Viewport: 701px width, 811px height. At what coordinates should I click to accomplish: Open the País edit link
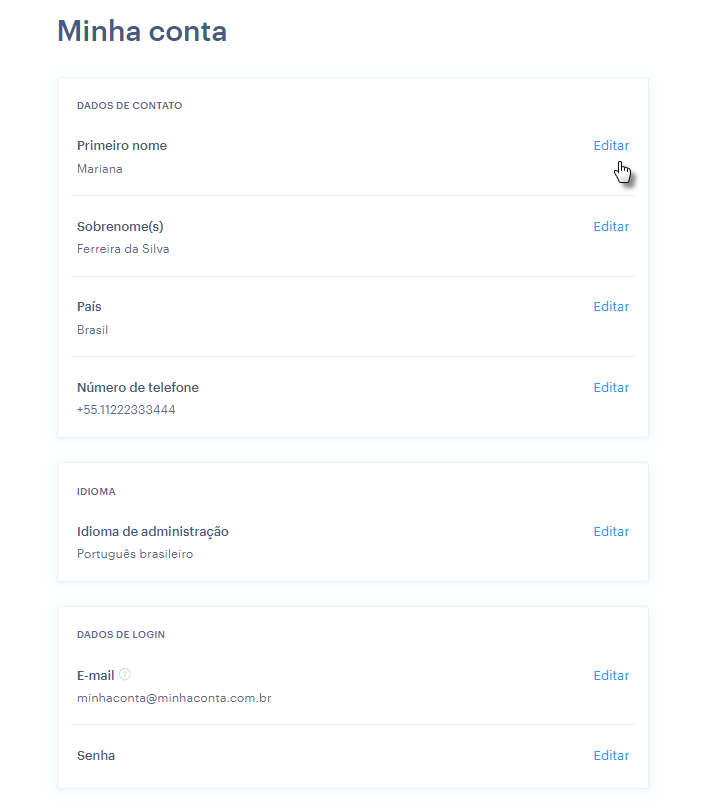click(x=611, y=307)
